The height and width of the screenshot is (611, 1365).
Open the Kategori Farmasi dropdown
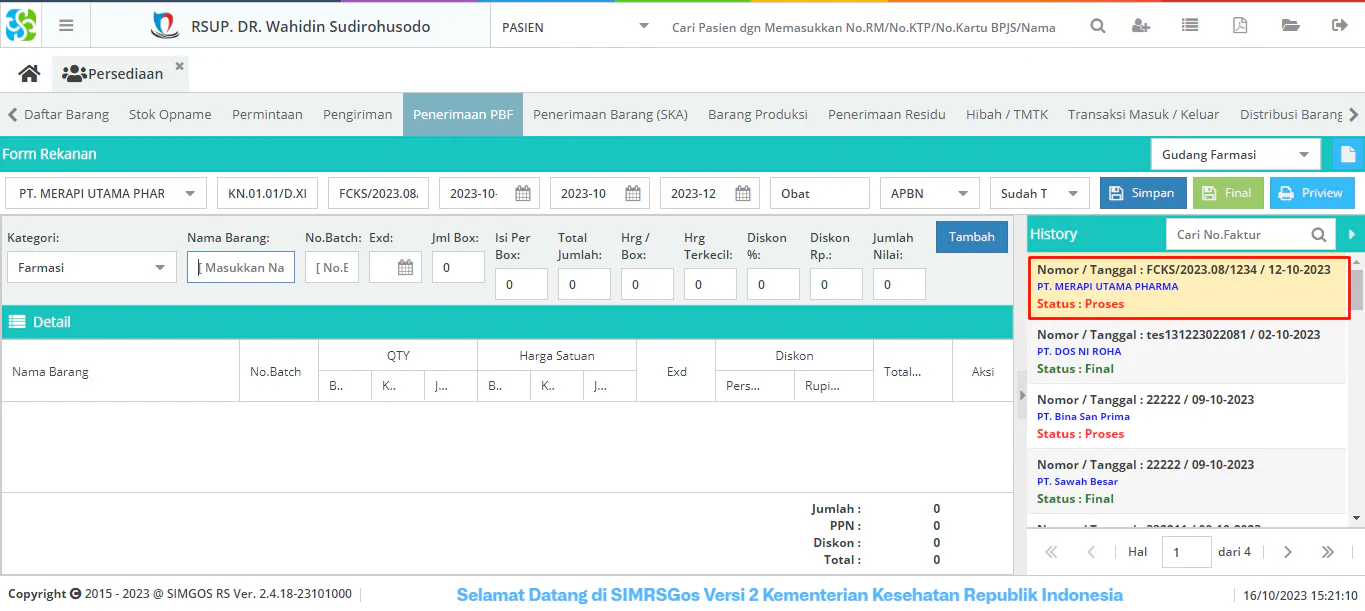coord(160,267)
